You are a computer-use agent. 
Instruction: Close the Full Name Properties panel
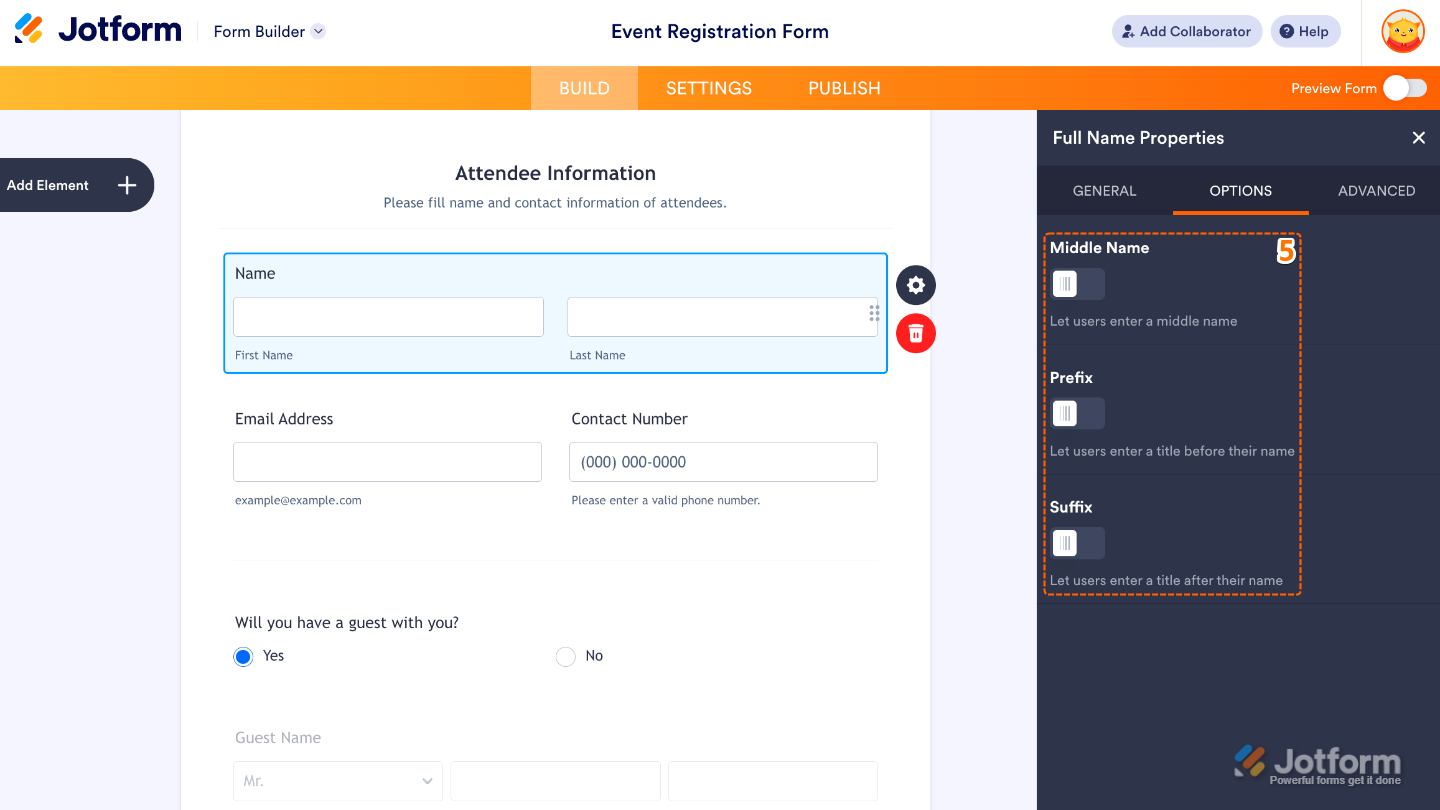(x=1418, y=138)
